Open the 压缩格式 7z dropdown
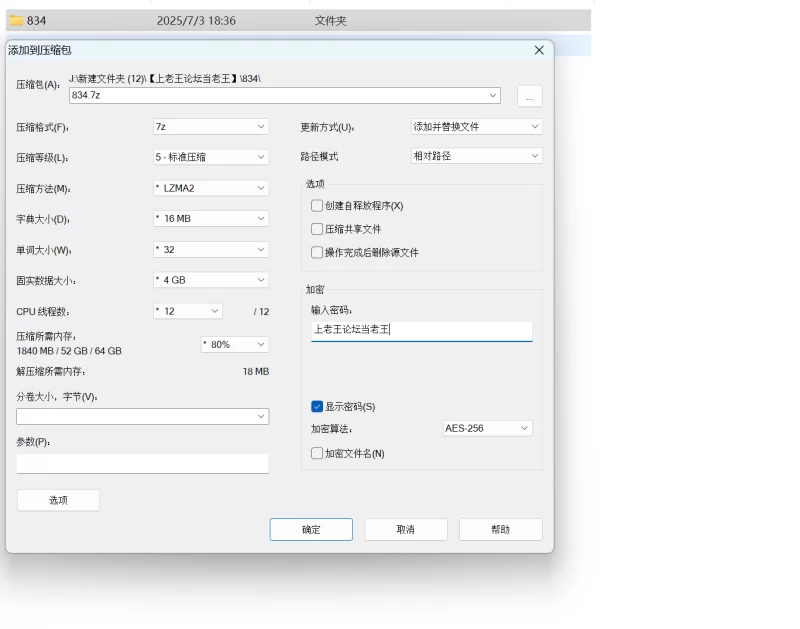Screen dimensions: 800x629 pyautogui.click(x=211, y=127)
